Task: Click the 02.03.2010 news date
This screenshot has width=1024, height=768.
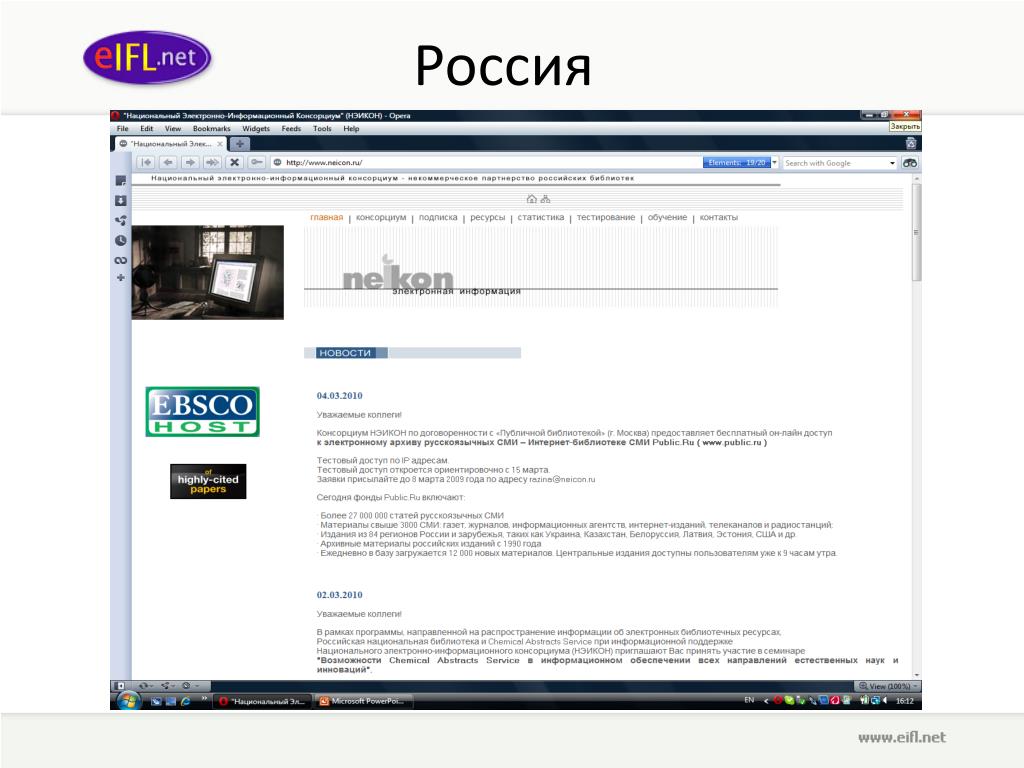Action: [340, 595]
